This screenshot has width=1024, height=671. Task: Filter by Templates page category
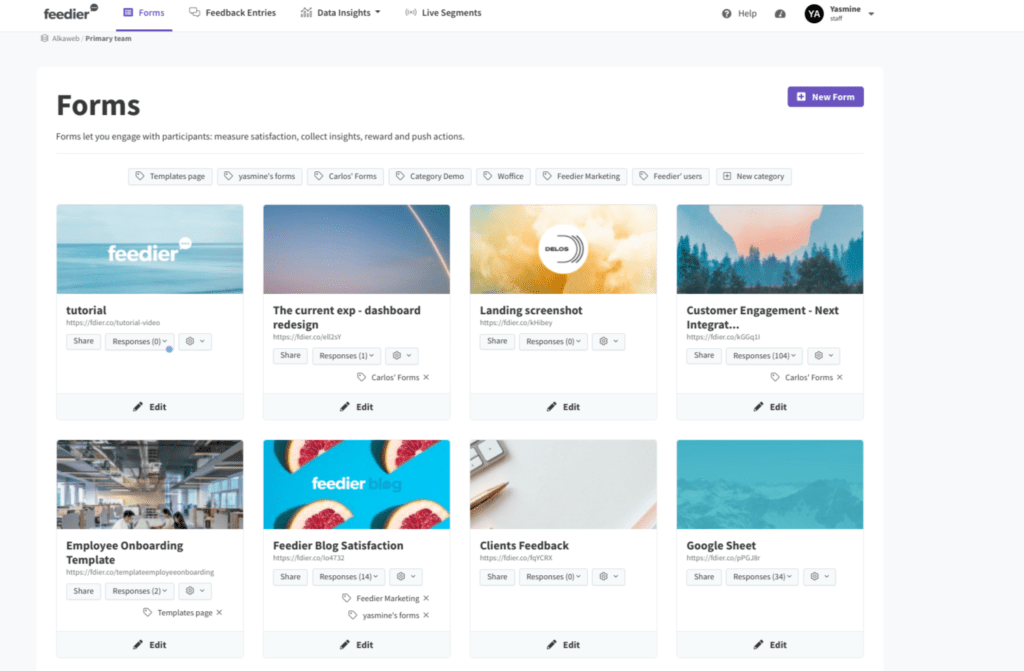(x=170, y=176)
